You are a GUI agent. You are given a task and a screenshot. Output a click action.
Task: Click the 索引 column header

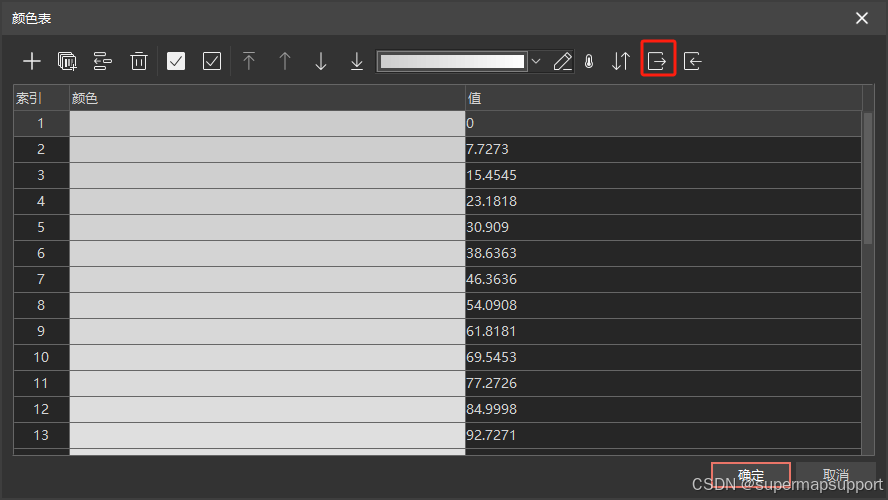pos(41,98)
